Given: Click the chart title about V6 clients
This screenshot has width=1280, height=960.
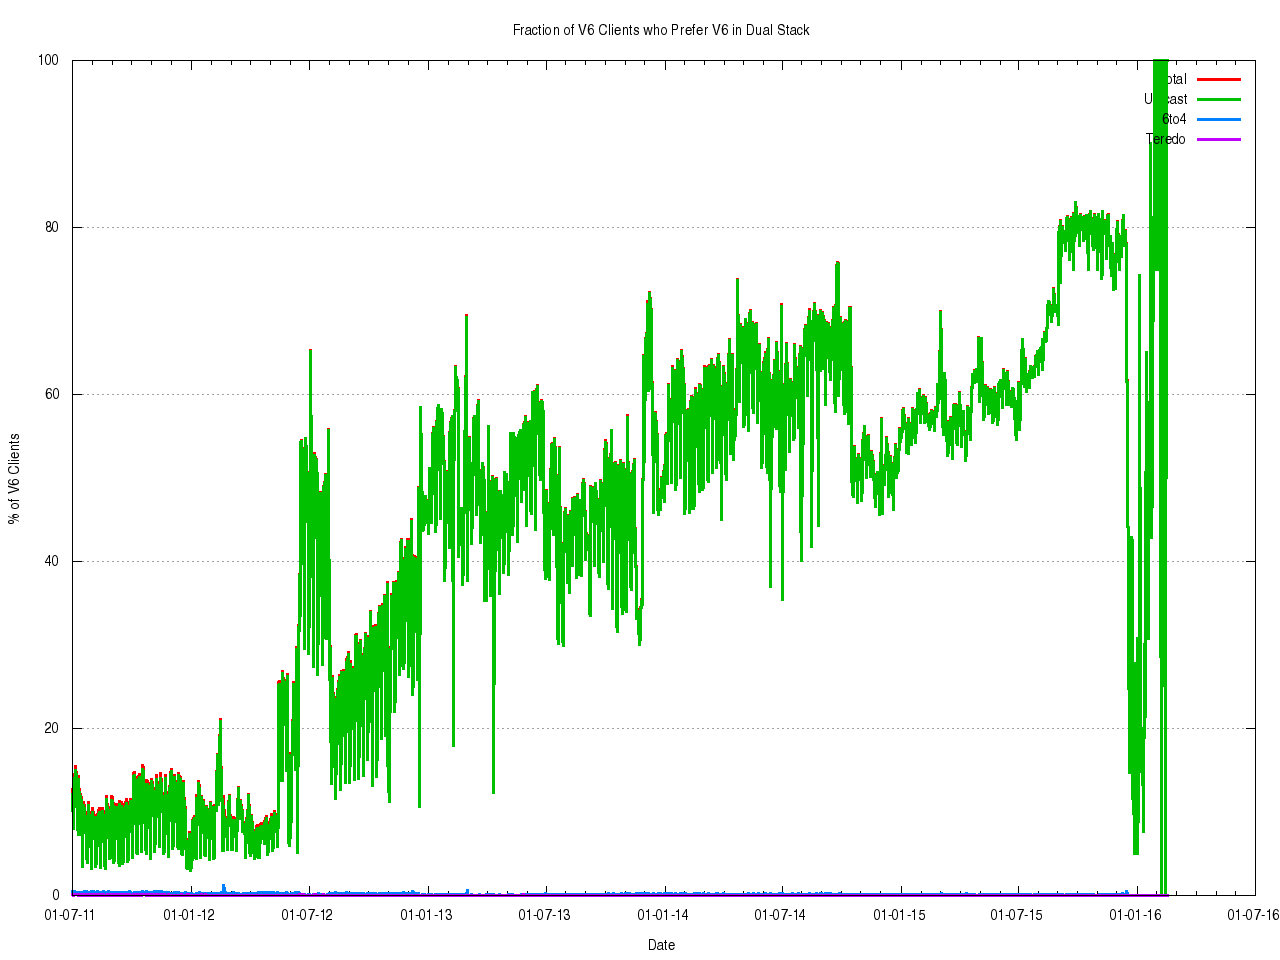Looking at the screenshot, I should tap(661, 30).
